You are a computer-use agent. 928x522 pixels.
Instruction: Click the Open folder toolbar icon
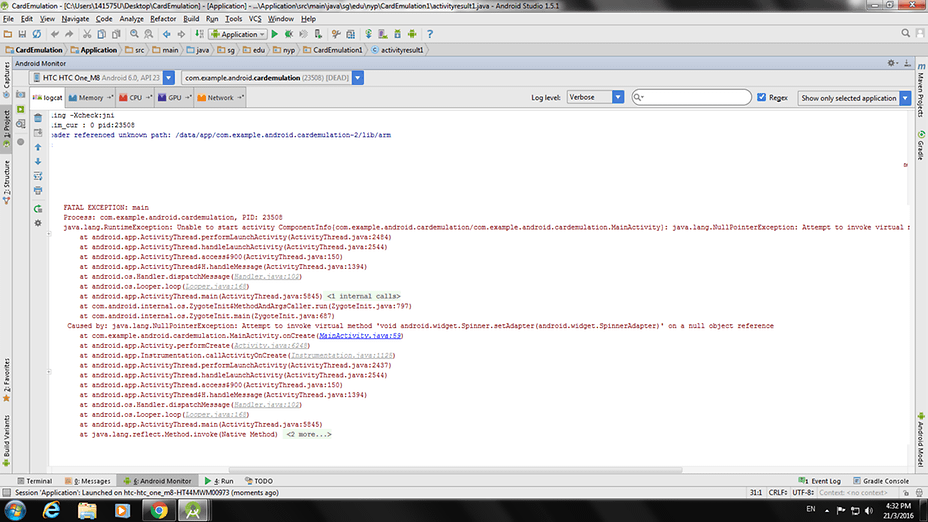8,34
